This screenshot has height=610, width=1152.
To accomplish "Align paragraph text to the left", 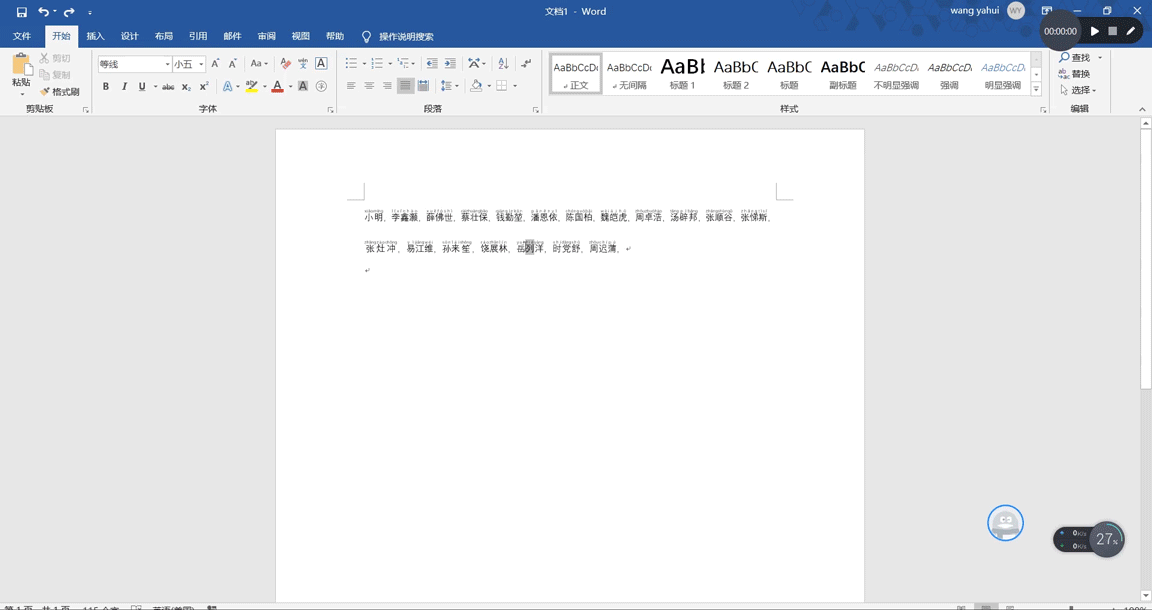I will pos(351,86).
